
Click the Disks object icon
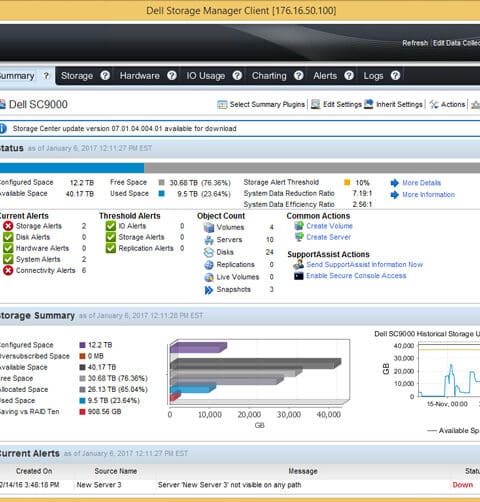tap(209, 252)
